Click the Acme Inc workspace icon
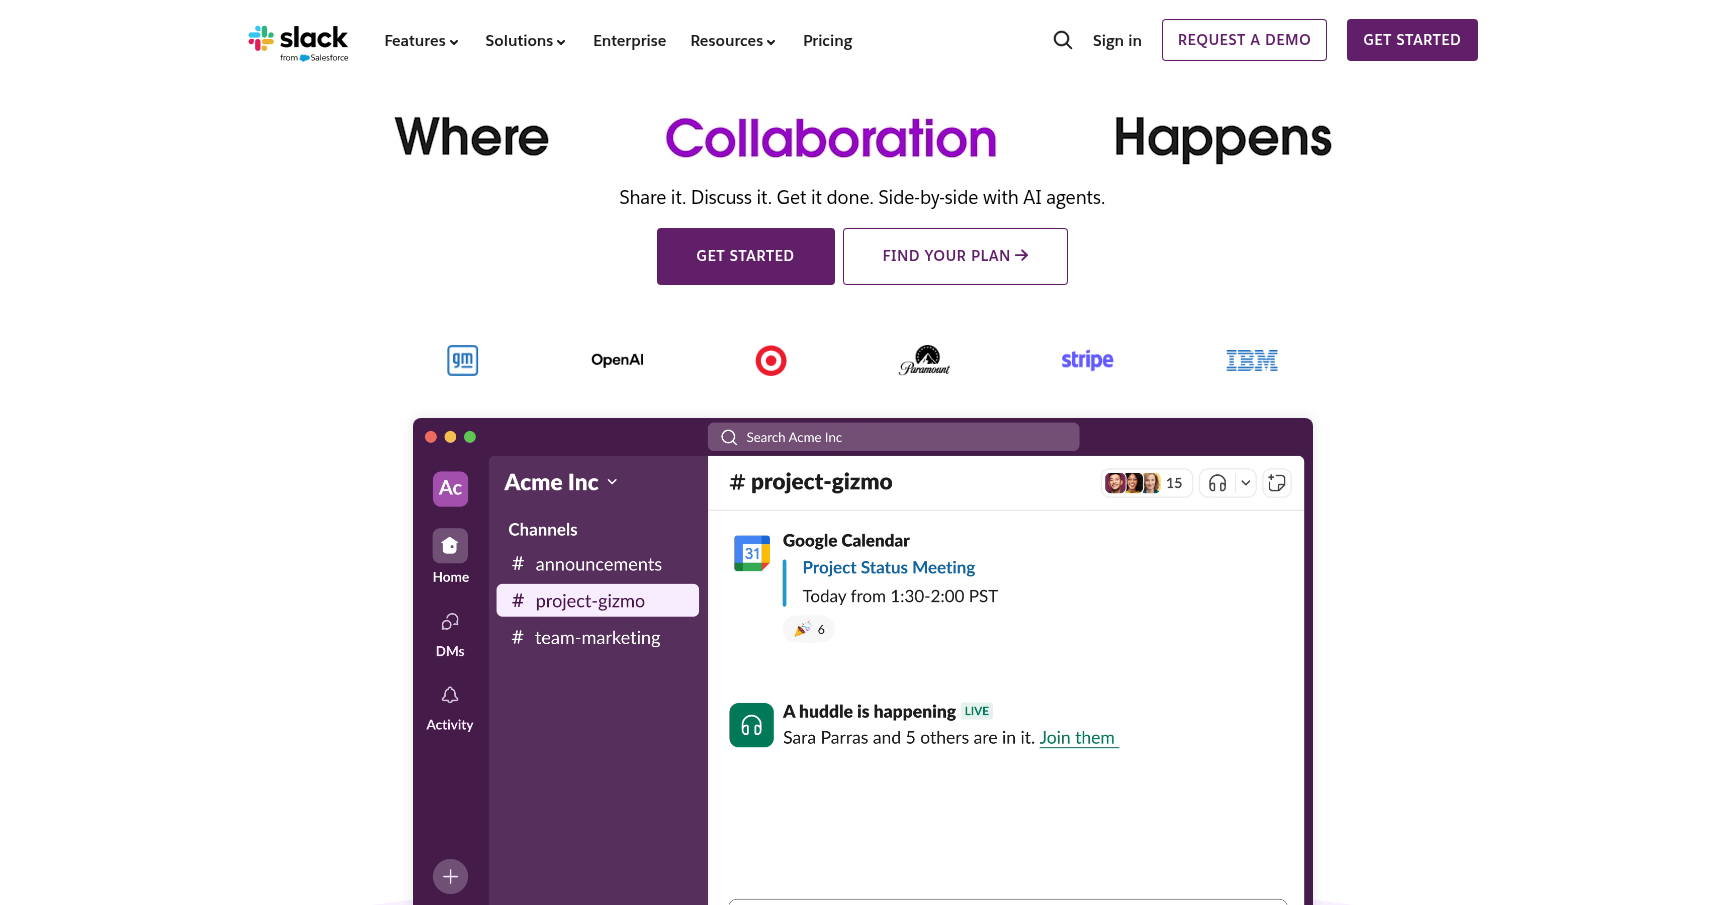Screen dimensions: 1725x905 (450, 488)
